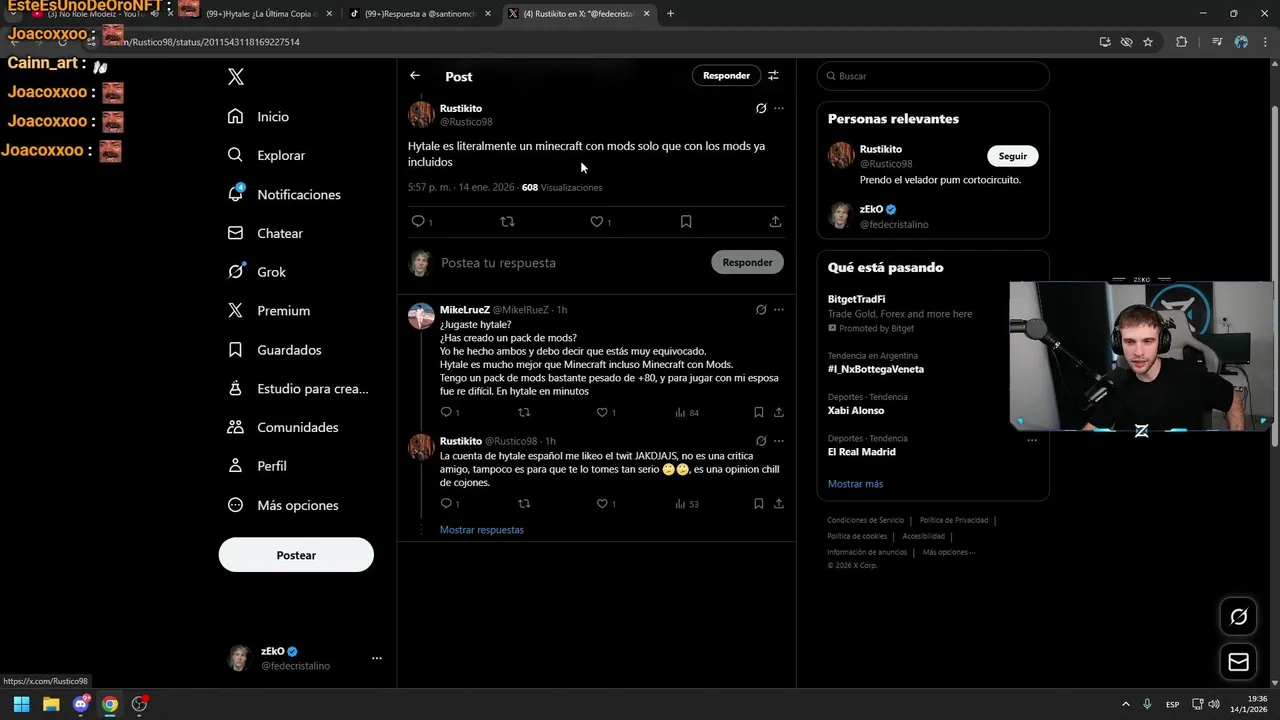Click Grok icon on Rustikito reply
1280x720 pixels.
tap(761, 441)
